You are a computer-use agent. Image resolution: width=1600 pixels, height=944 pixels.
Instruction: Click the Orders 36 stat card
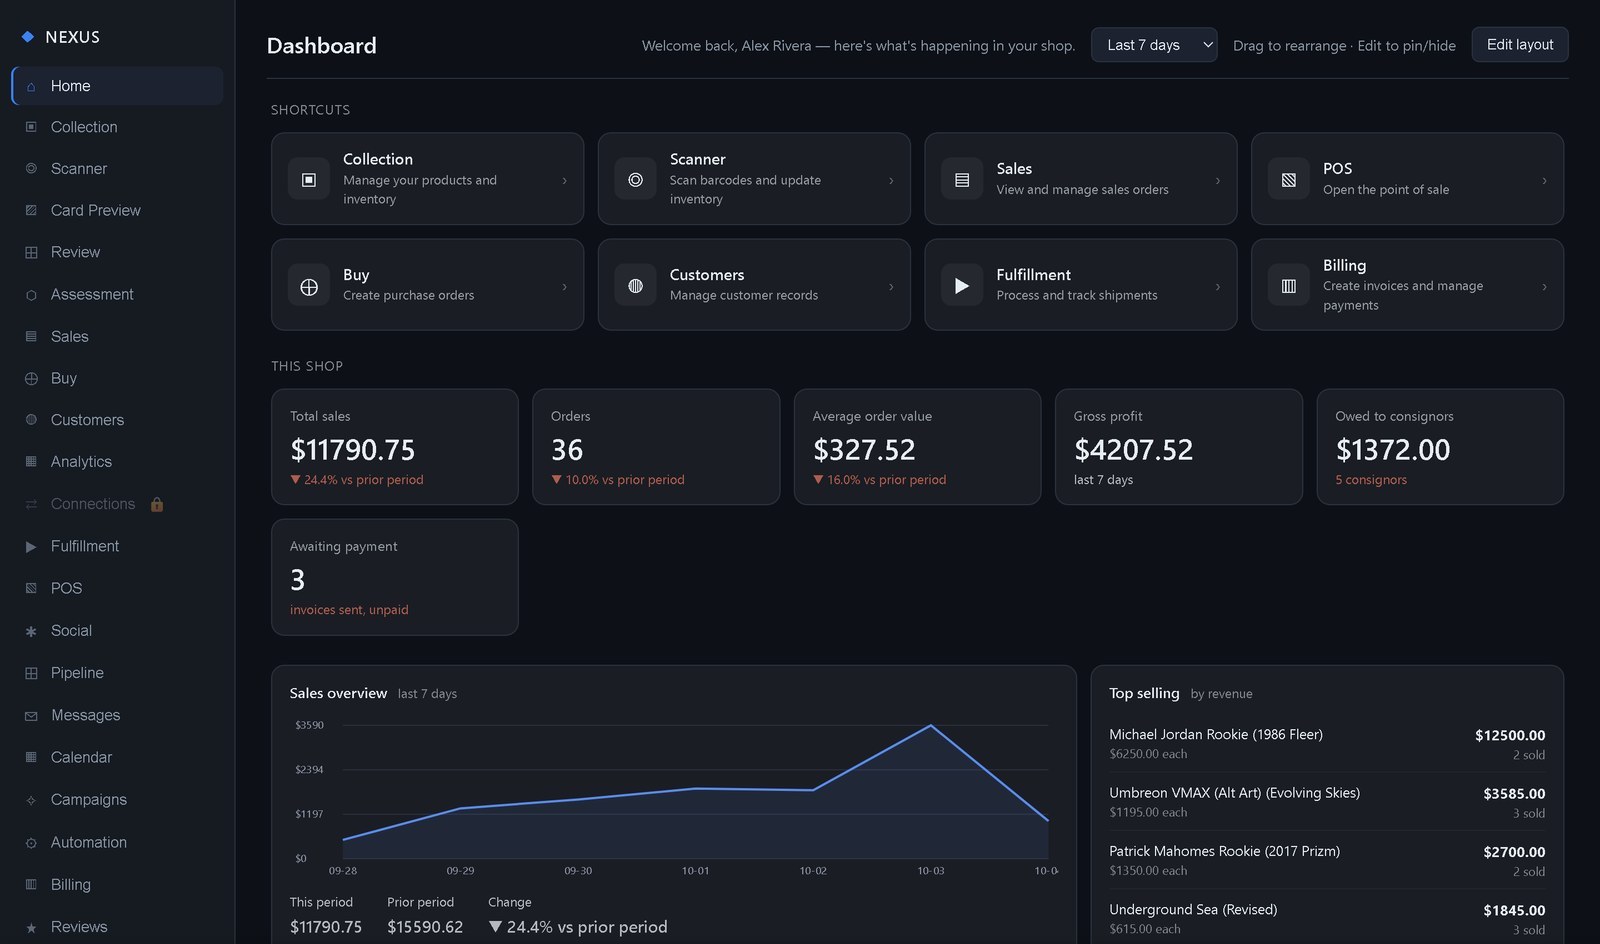coord(656,447)
